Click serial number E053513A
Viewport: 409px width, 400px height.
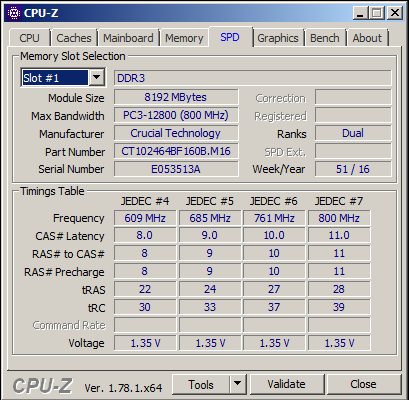pos(176,169)
